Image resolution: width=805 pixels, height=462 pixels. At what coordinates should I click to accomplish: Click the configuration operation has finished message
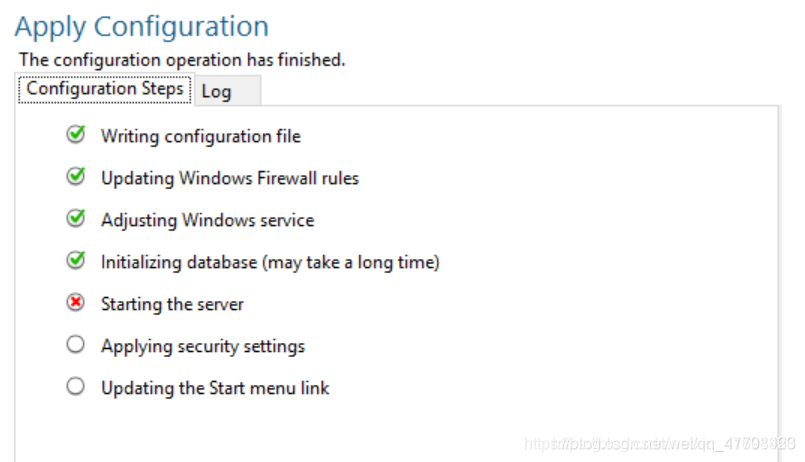182,60
